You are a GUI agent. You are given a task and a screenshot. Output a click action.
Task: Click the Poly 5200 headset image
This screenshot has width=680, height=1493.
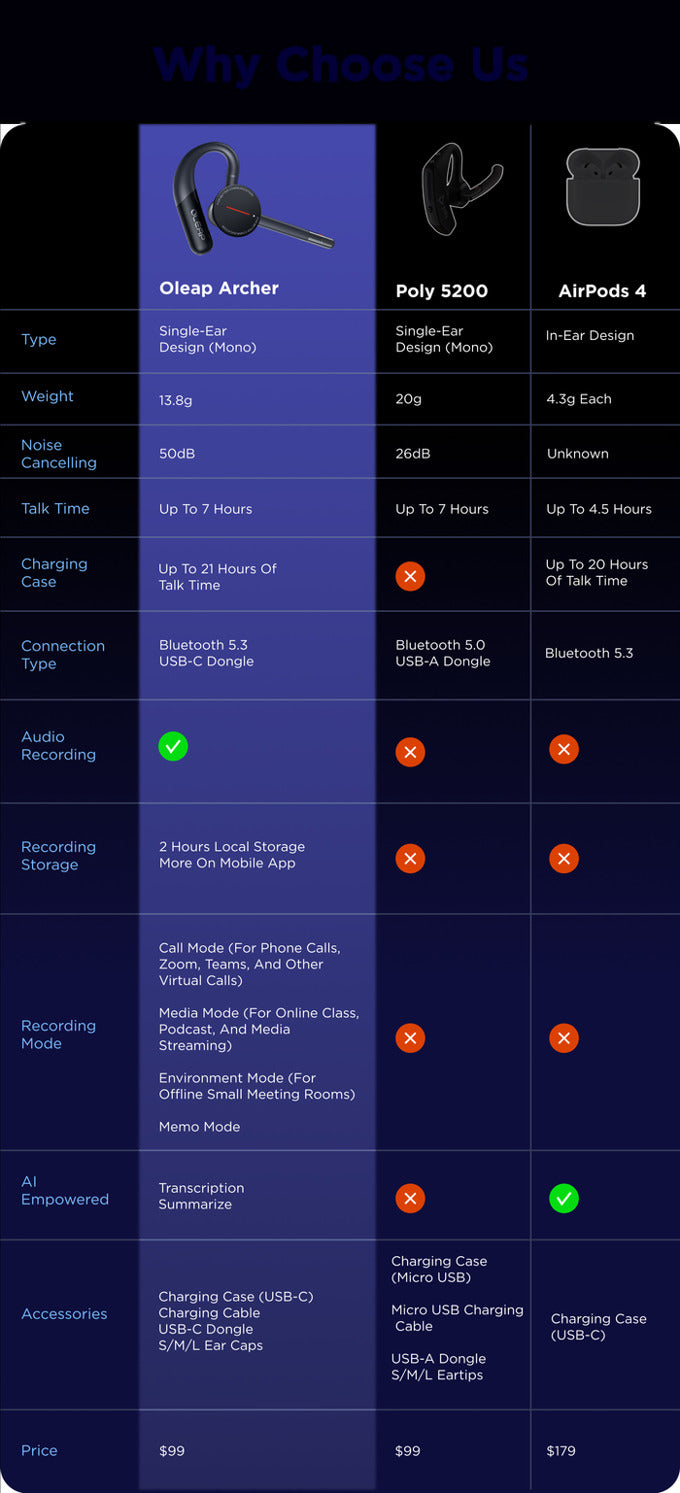(459, 188)
